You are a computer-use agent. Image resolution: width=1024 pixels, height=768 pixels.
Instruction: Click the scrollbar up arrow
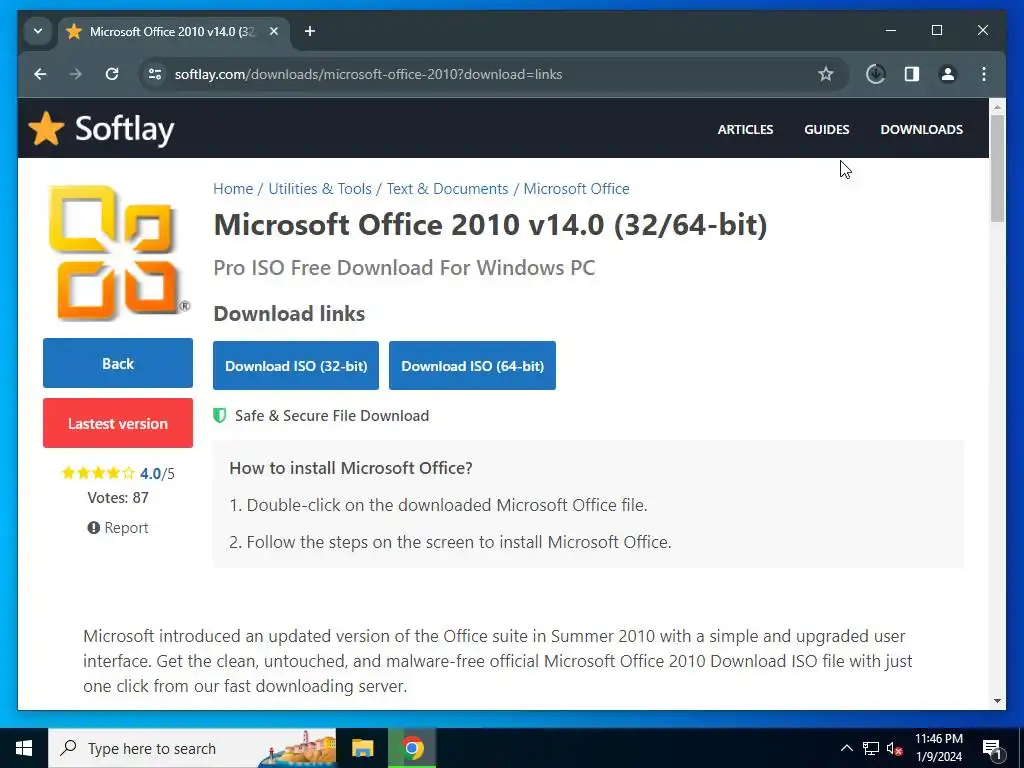tap(997, 106)
